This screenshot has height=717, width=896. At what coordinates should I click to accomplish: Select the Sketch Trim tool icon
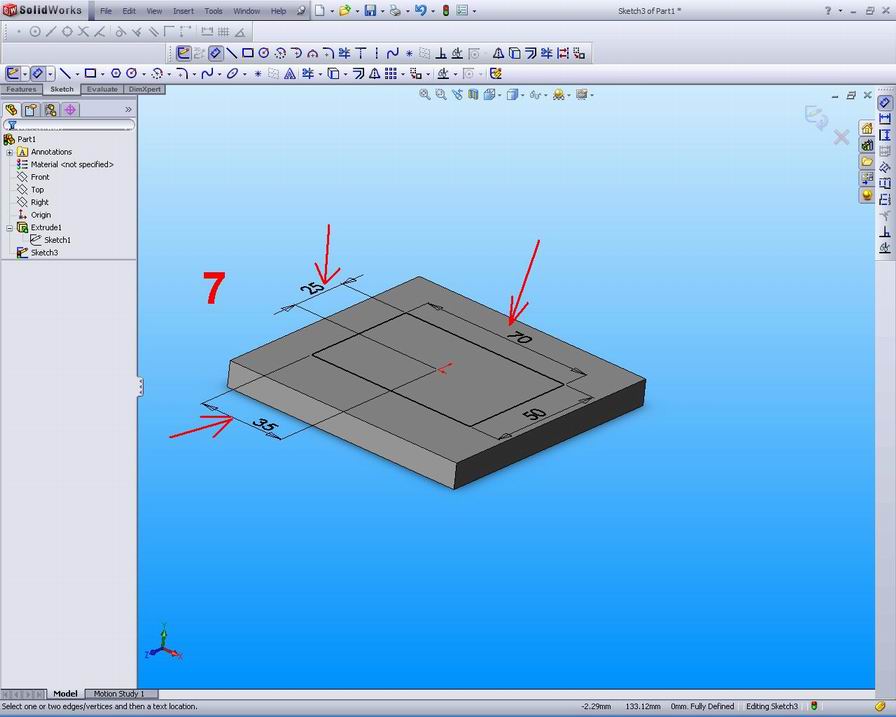point(308,73)
